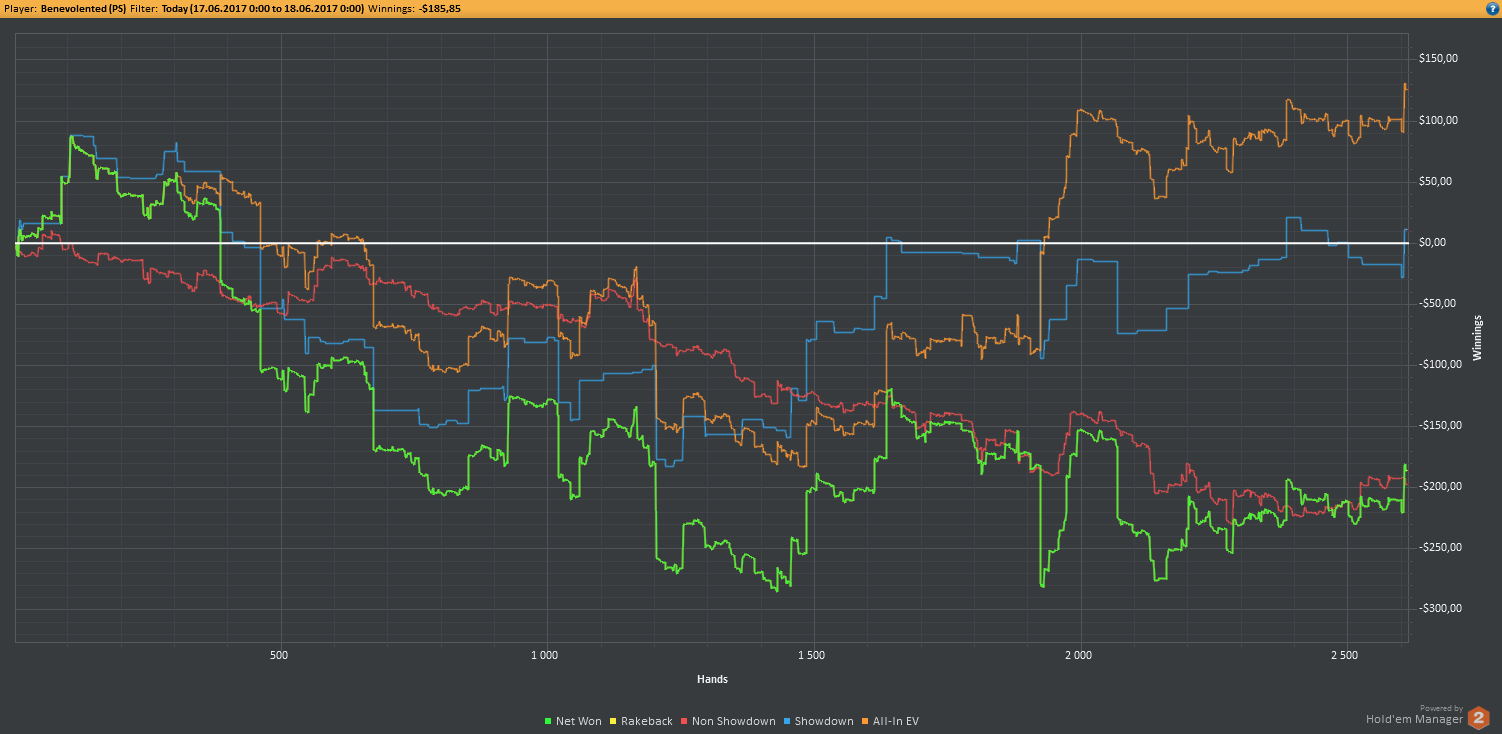Toggle the Showdown series legend label

pyautogui.click(x=824, y=721)
